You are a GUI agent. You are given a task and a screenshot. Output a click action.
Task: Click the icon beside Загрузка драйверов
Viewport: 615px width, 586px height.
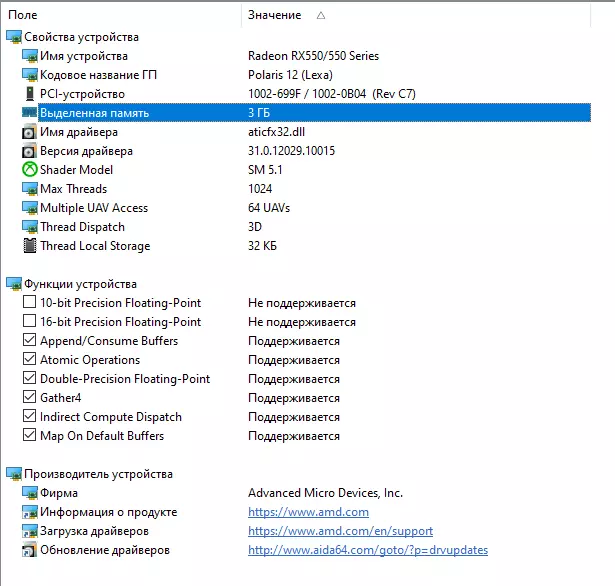coord(29,531)
